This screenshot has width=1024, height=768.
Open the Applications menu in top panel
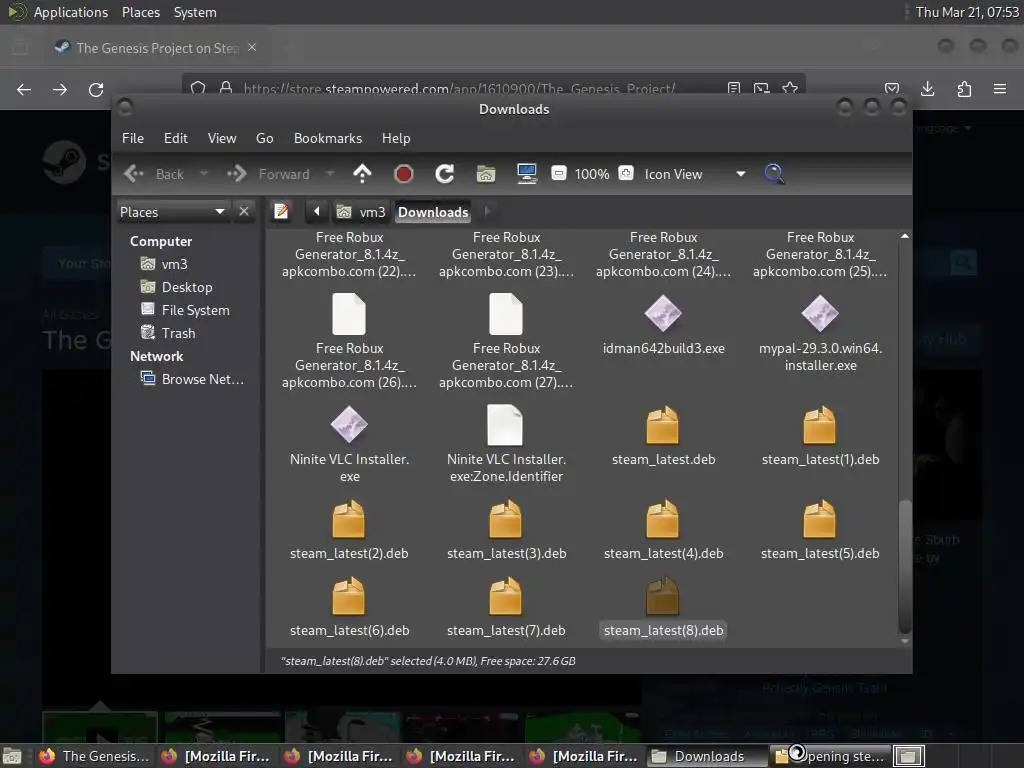(x=71, y=12)
